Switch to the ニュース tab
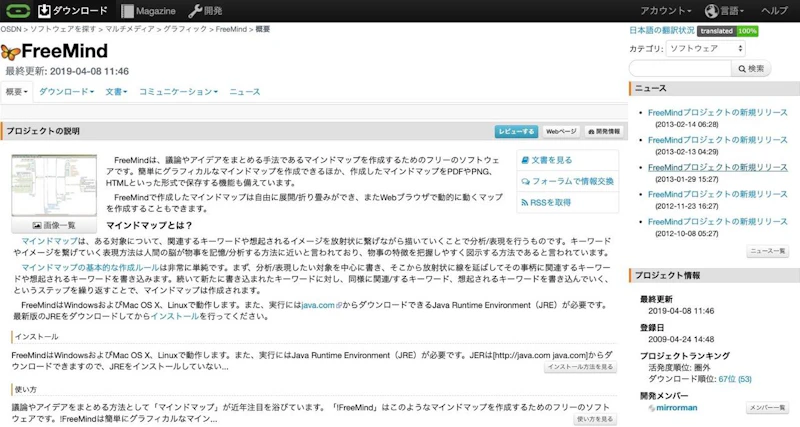This screenshot has width=800, height=427. coord(244,92)
